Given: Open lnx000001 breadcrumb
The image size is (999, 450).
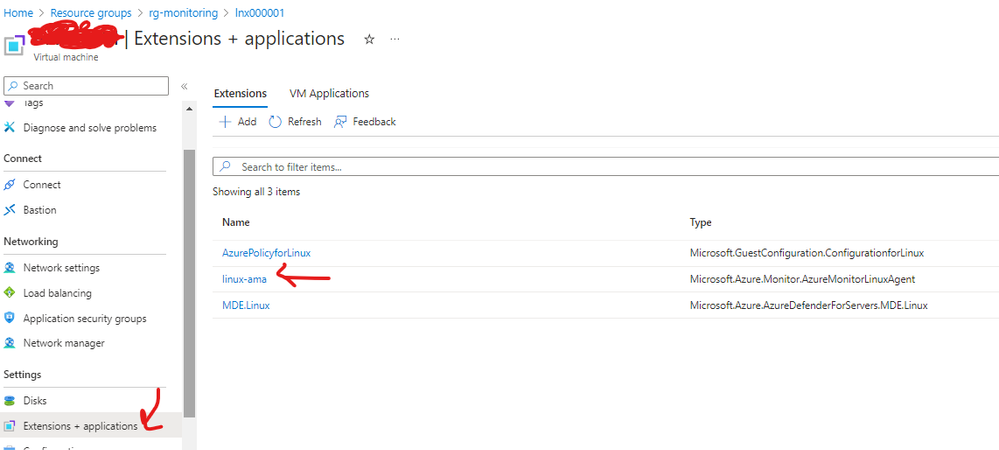Looking at the screenshot, I should point(260,13).
